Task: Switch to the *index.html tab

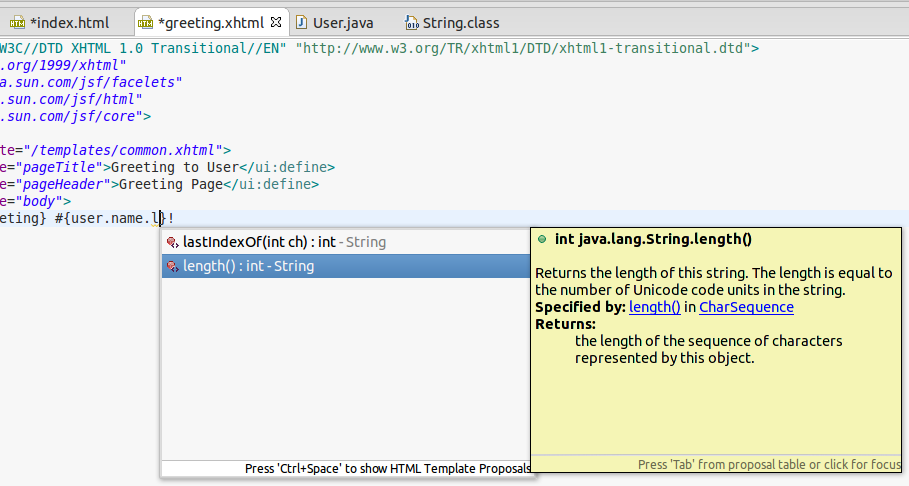Action: (x=69, y=22)
